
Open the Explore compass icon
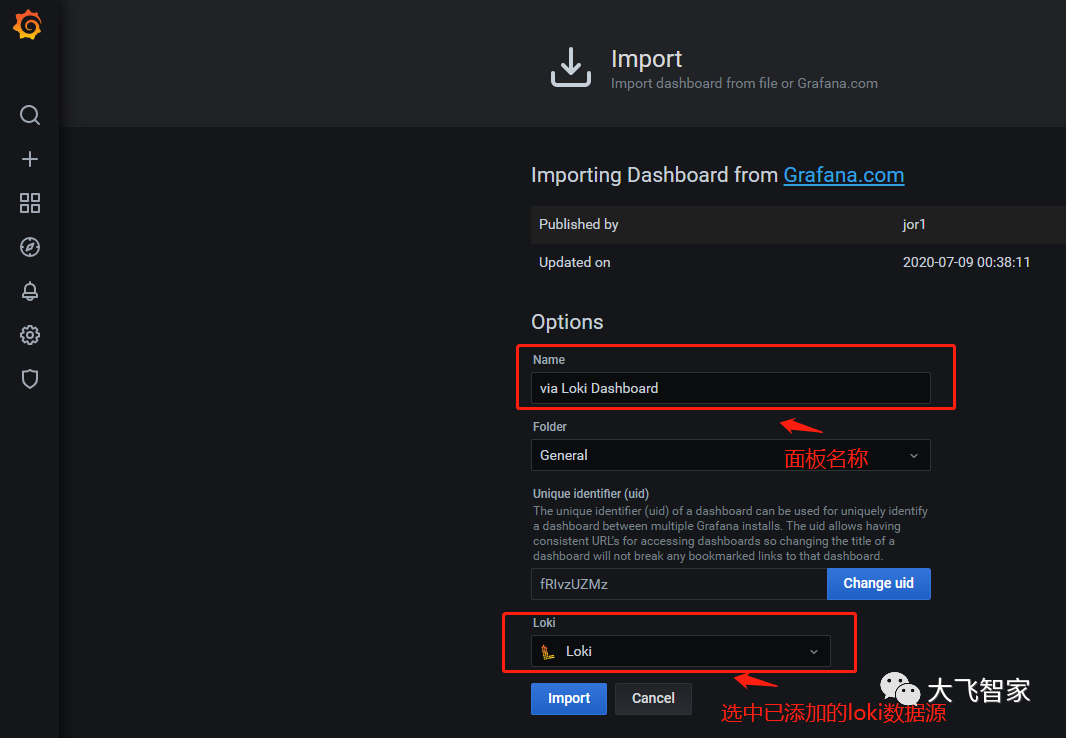(29, 247)
